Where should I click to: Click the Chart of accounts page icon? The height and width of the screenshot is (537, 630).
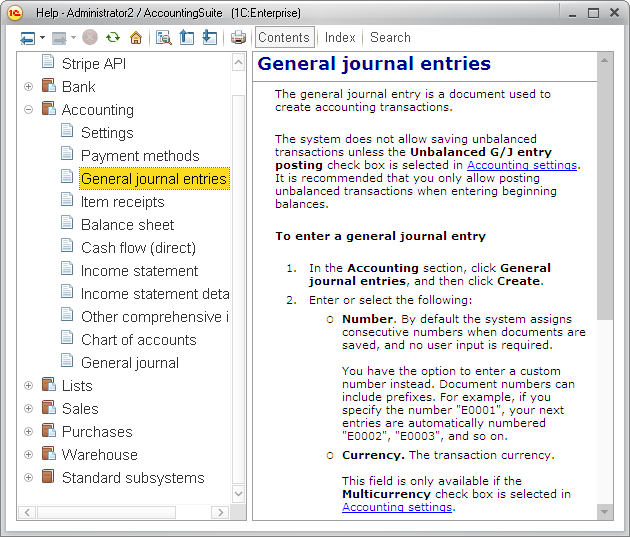coord(67,337)
